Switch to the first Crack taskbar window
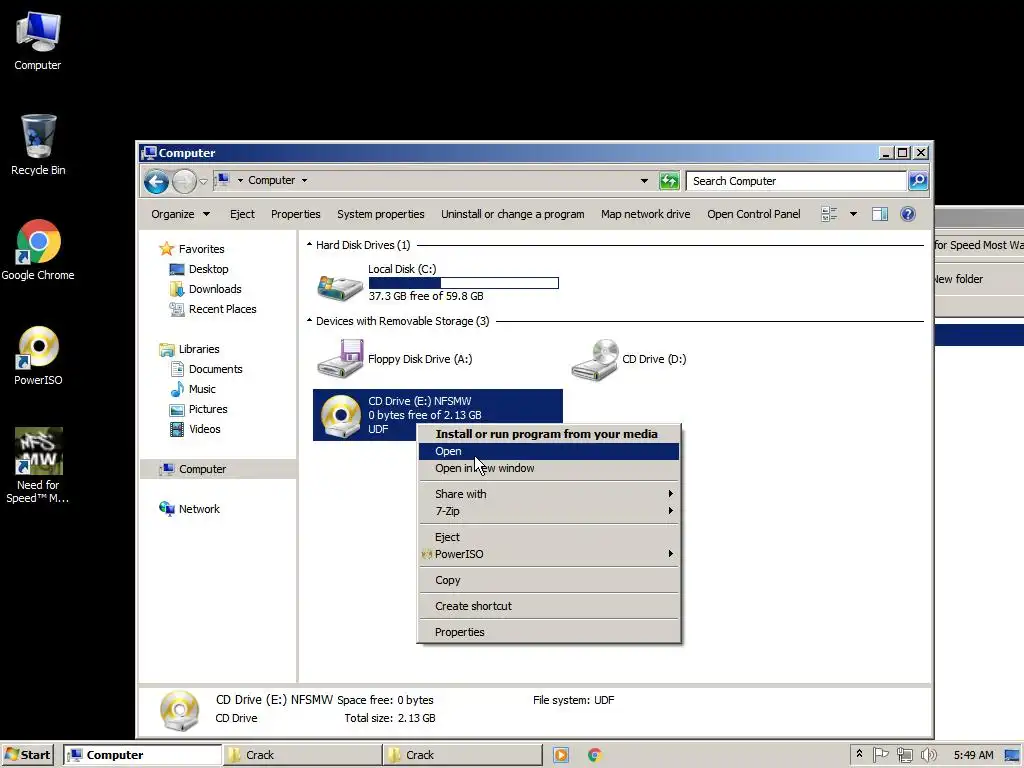Image resolution: width=1024 pixels, height=768 pixels. [x=302, y=755]
